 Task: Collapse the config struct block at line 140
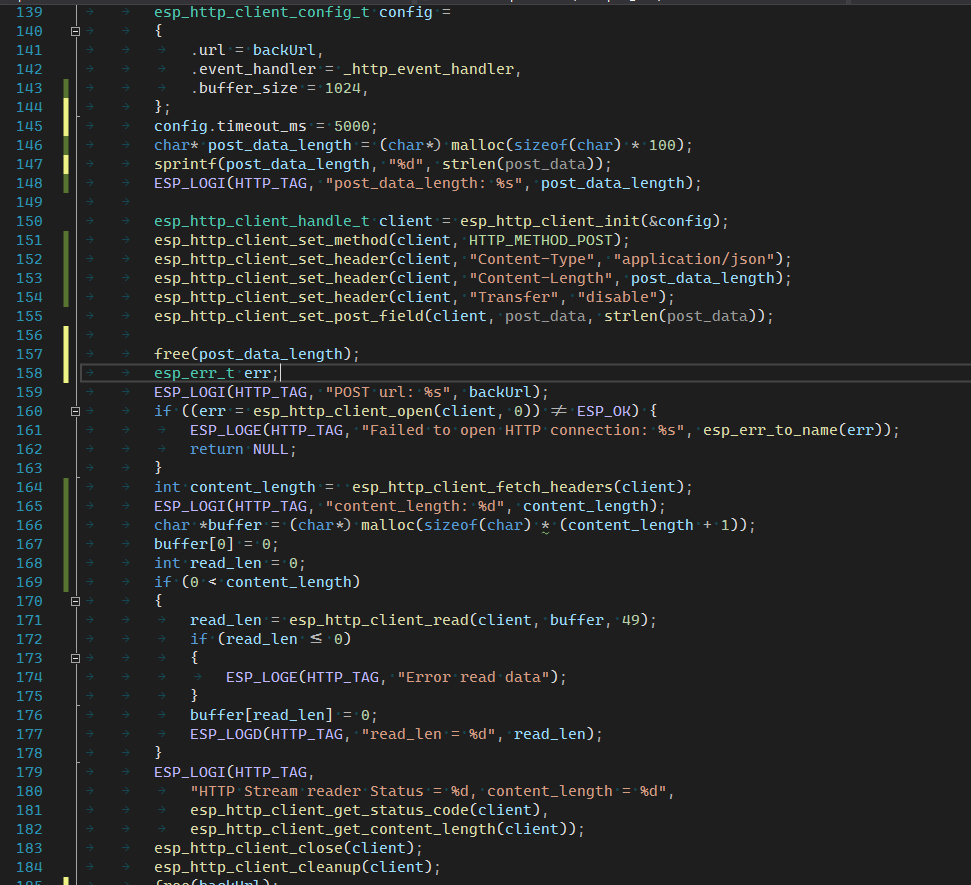tap(76, 31)
